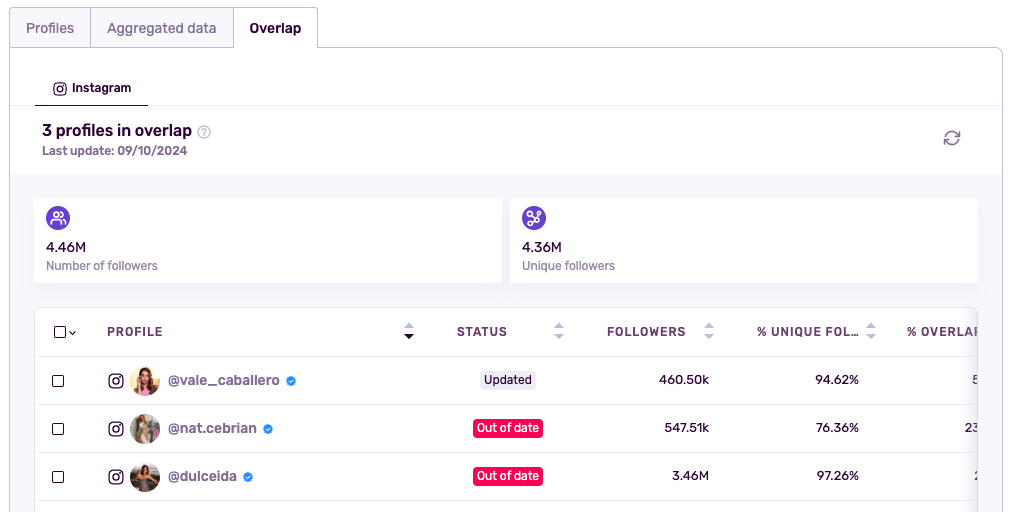Sort the table by Profile column
Screen dimensions: 1014x512
(x=408, y=331)
